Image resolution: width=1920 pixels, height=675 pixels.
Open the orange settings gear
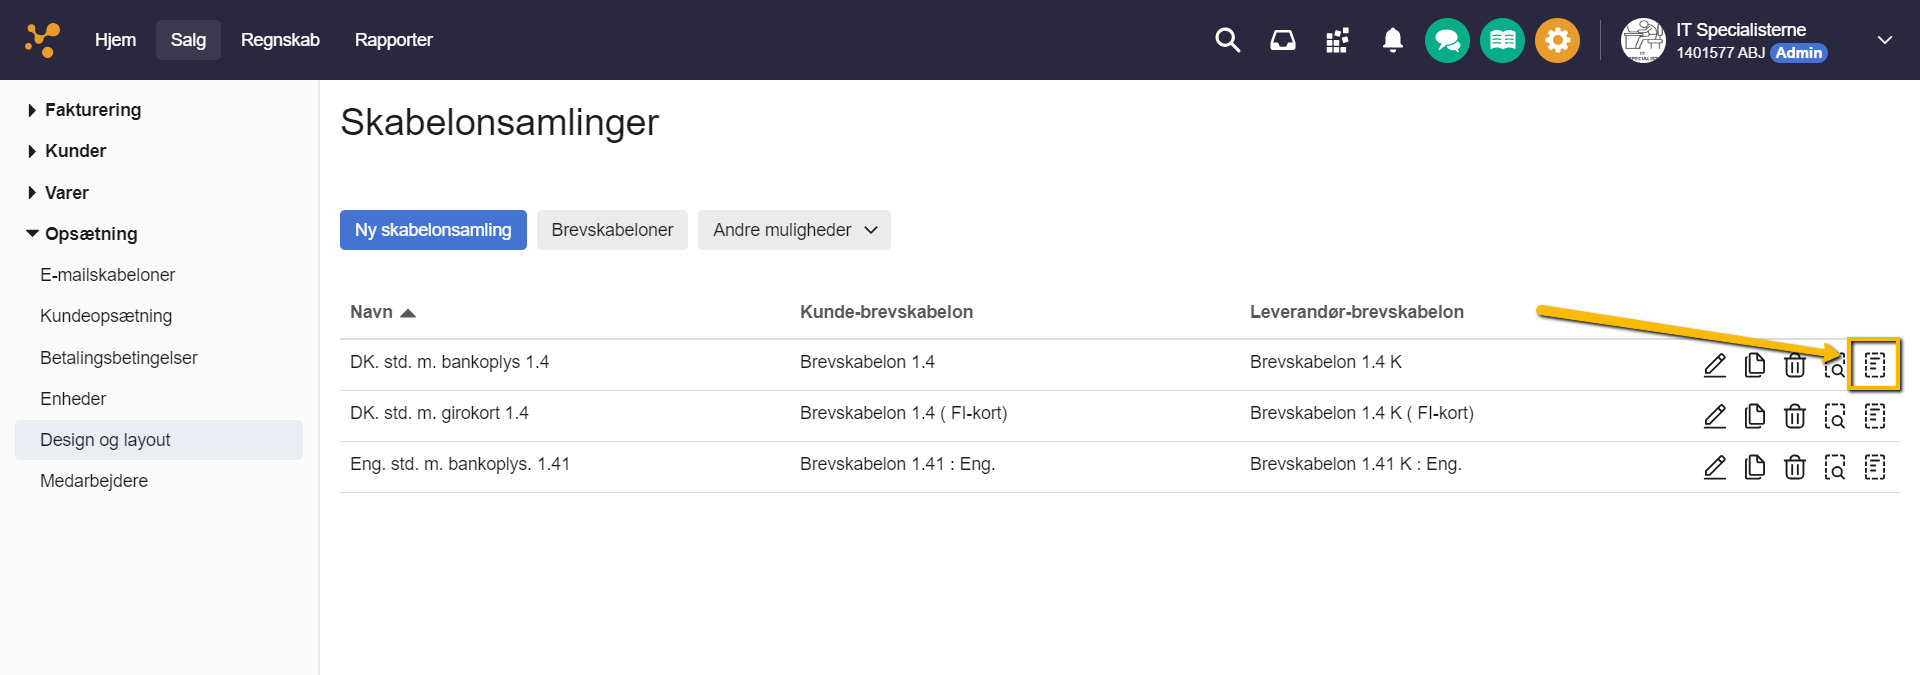1557,41
